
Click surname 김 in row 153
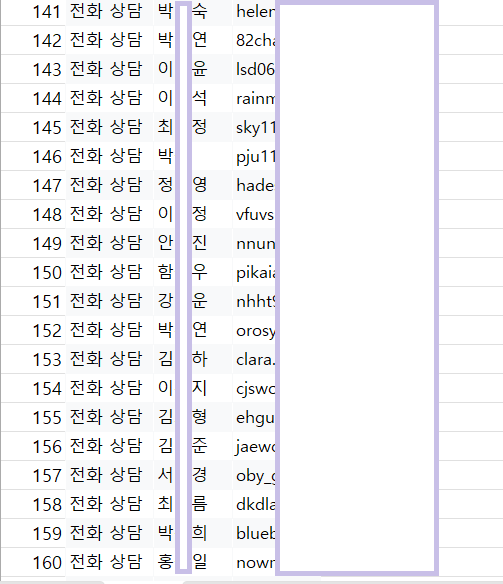[x=165, y=359]
